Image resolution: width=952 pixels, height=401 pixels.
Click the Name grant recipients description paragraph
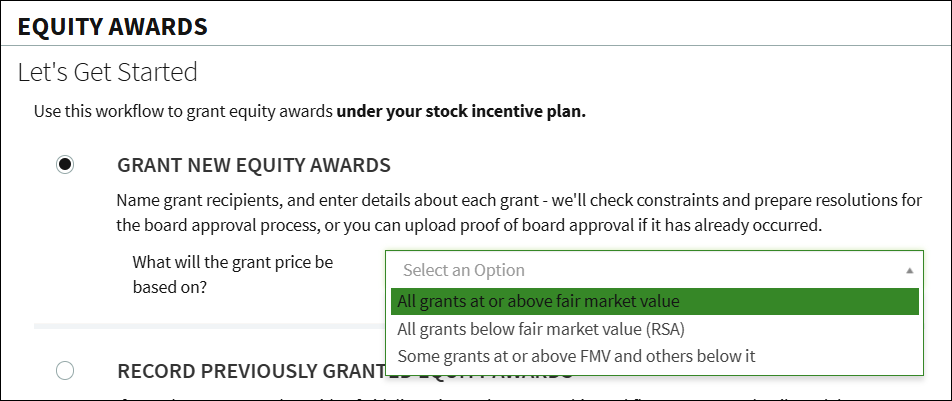point(519,213)
